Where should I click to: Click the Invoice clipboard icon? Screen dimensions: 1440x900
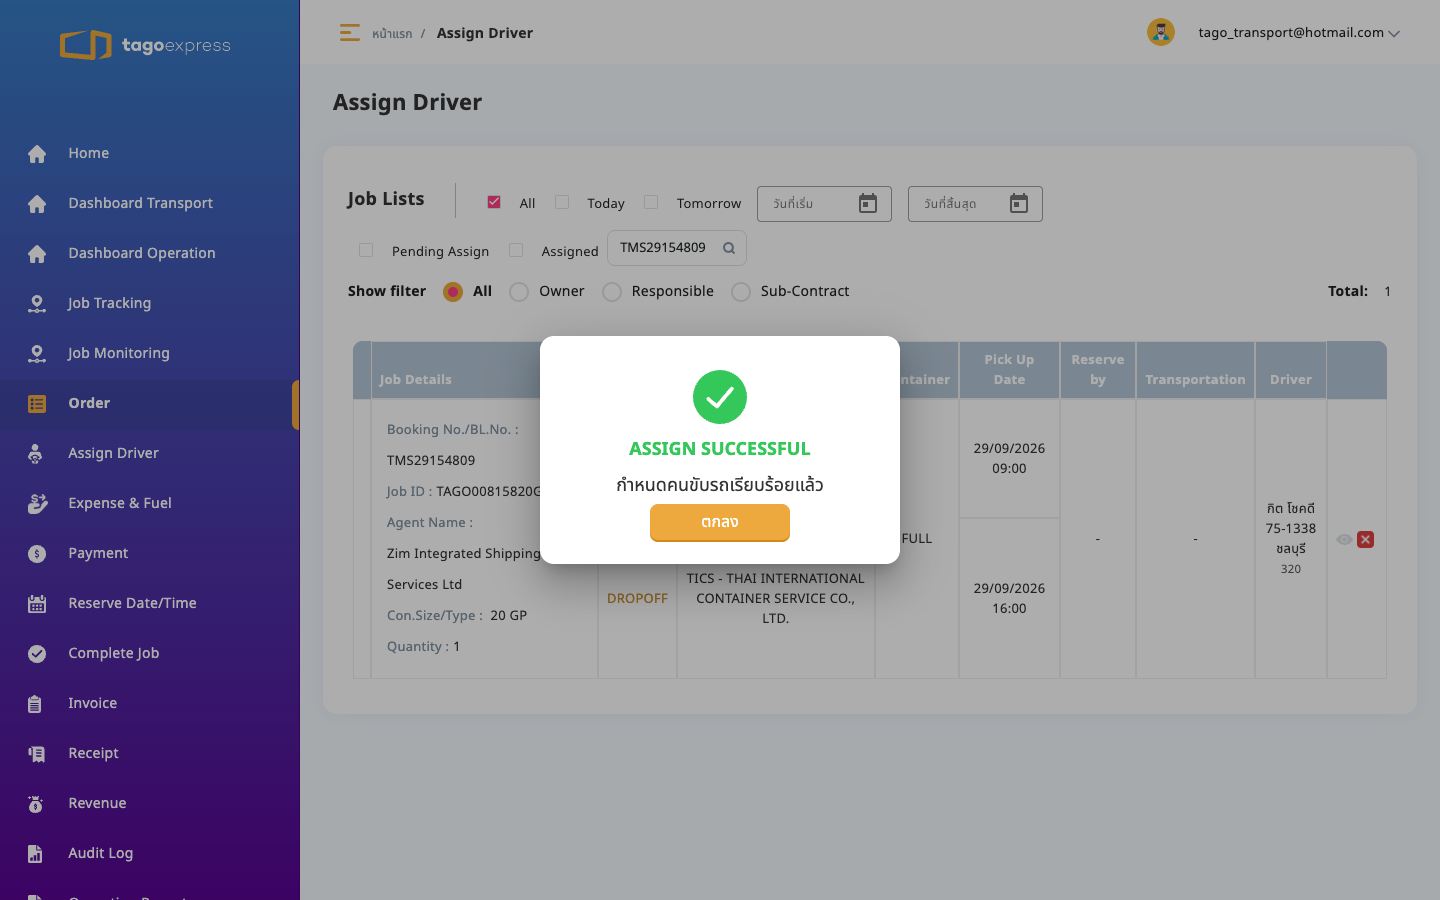35,703
